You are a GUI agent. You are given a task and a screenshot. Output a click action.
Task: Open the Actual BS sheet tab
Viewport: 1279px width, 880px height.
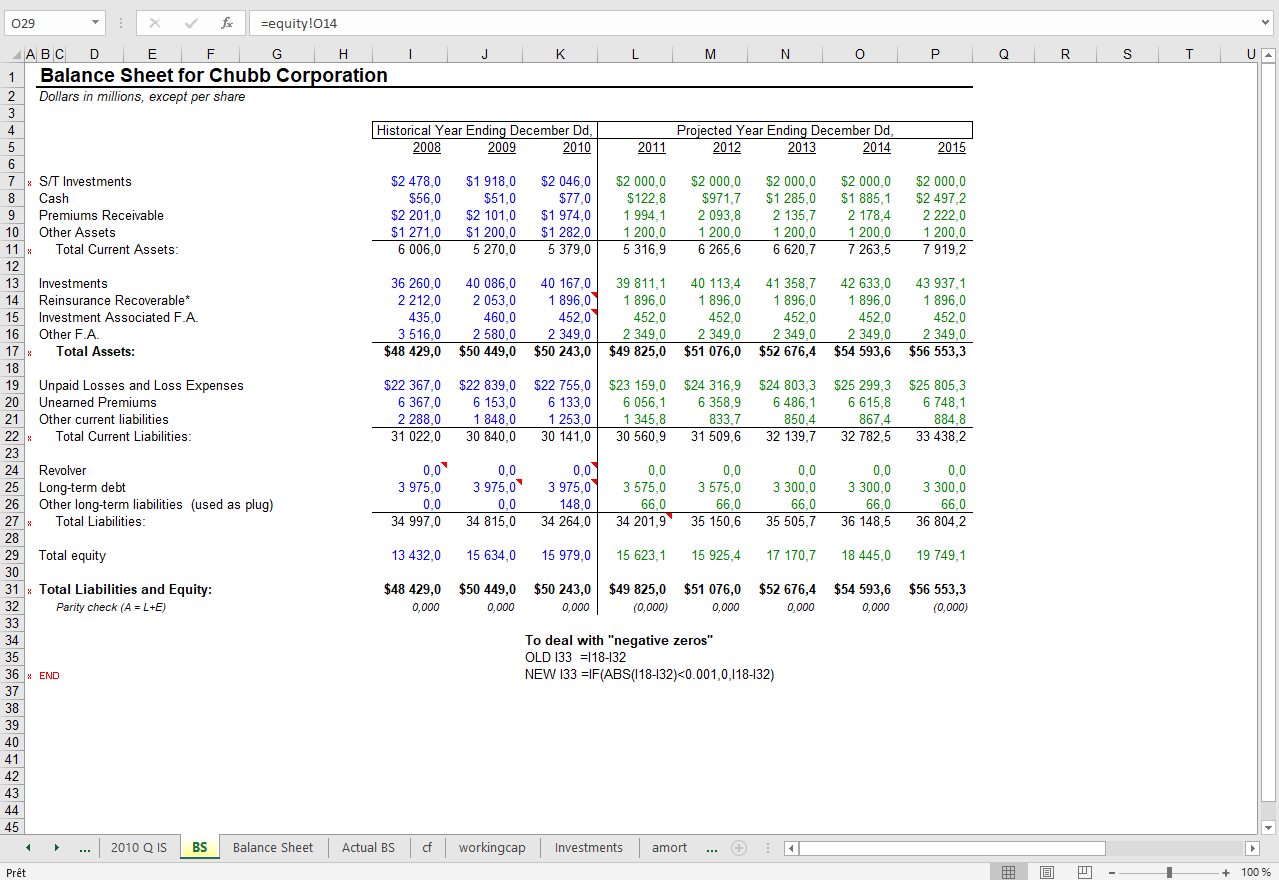(368, 847)
